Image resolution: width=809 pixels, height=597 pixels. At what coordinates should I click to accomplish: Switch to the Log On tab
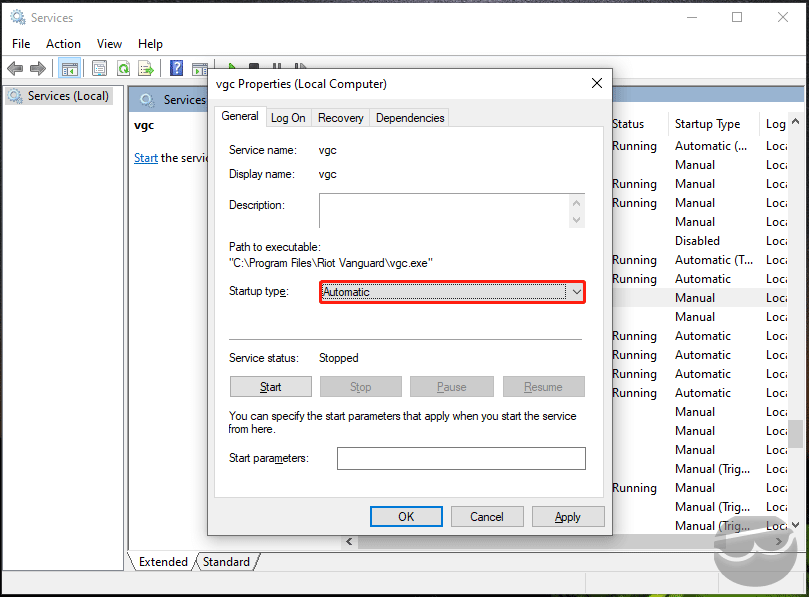(288, 118)
